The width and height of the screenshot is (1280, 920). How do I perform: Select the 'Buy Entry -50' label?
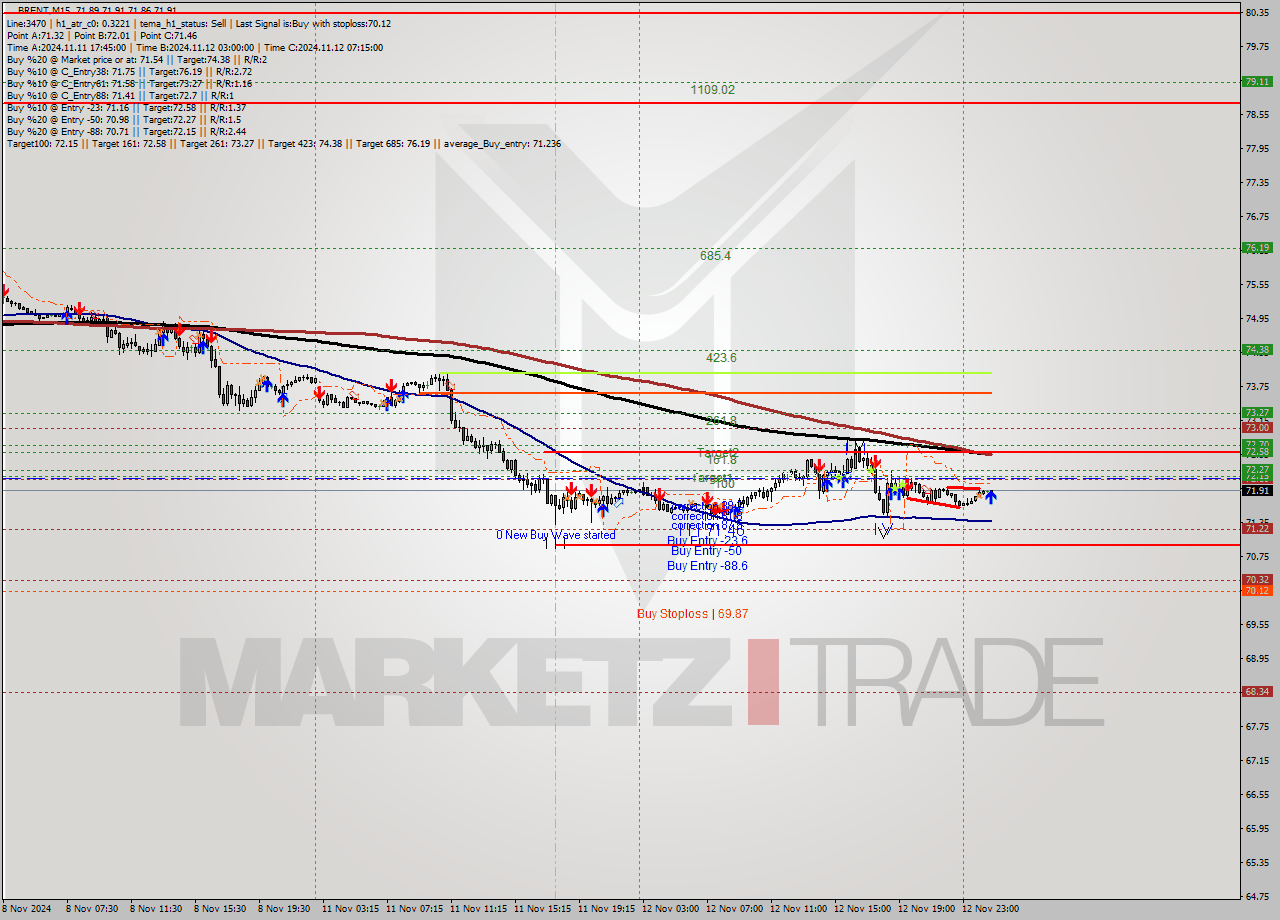pos(706,551)
